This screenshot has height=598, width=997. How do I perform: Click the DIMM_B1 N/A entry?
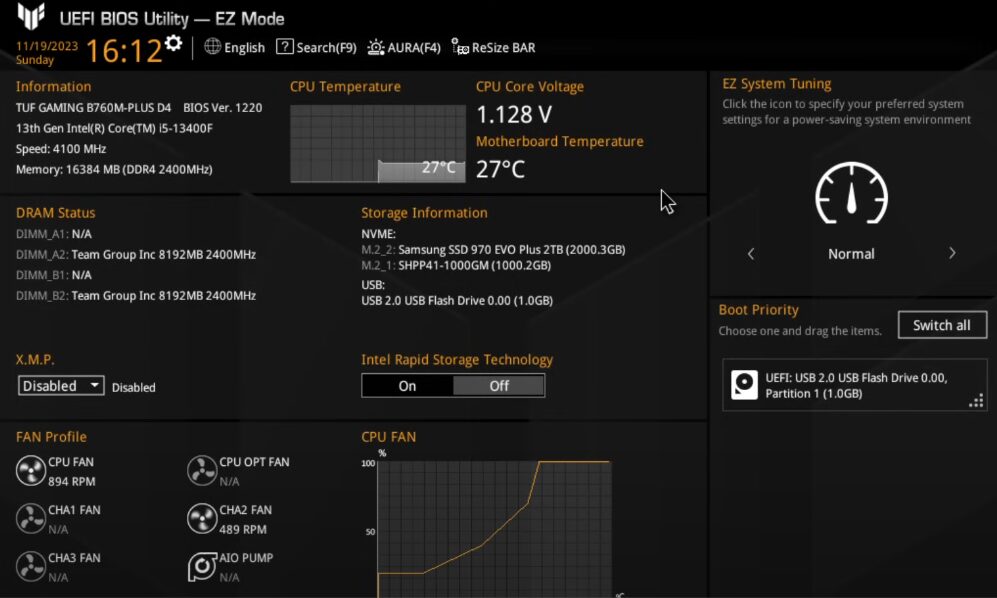click(x=54, y=275)
